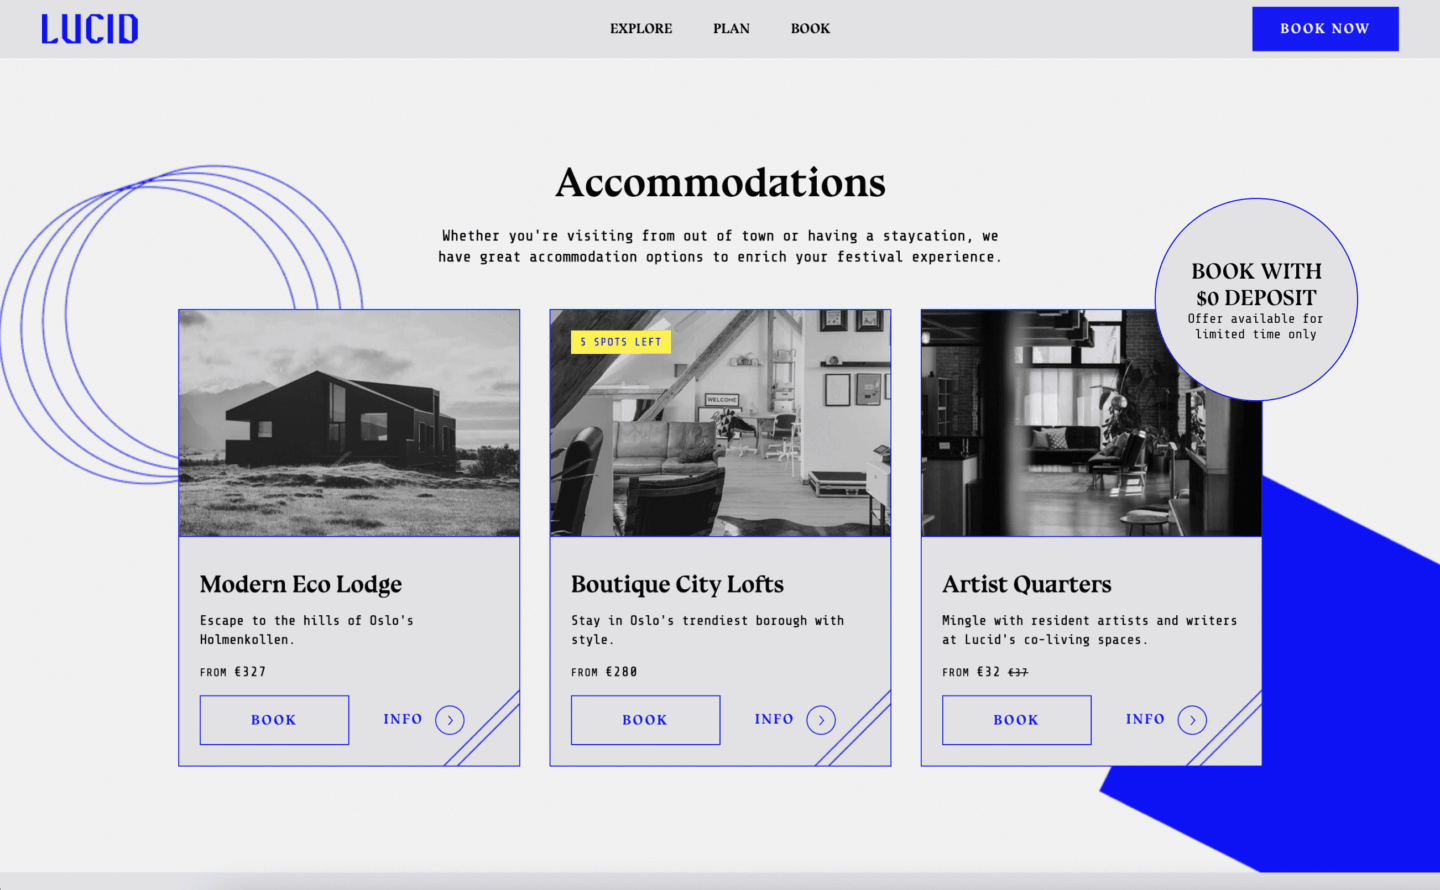
Task: Click the LUCID logo in the header
Action: coord(89,29)
